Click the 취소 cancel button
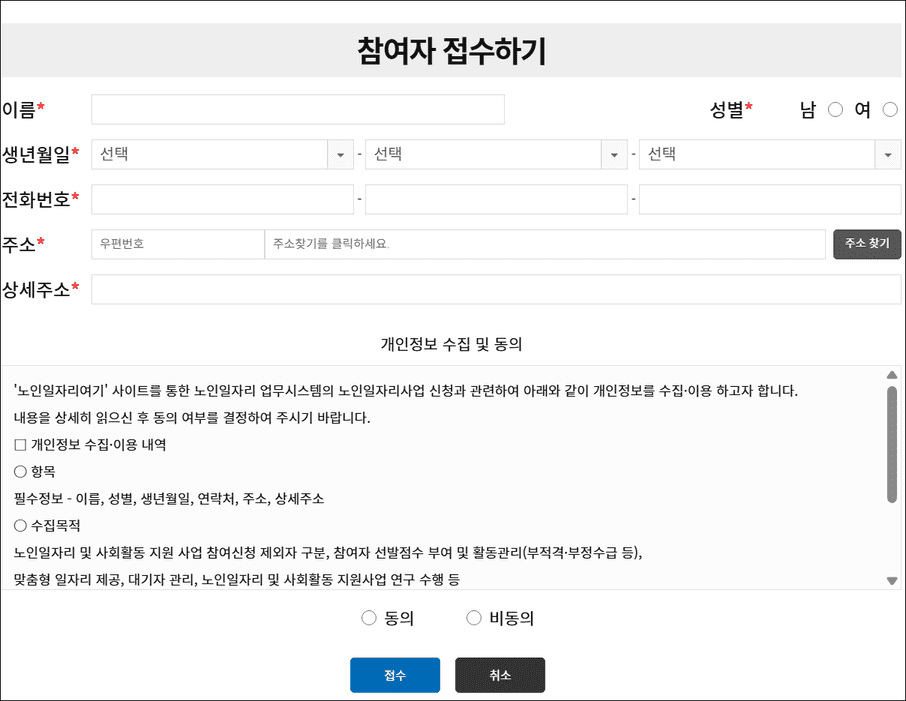This screenshot has height=701, width=906. click(499, 675)
